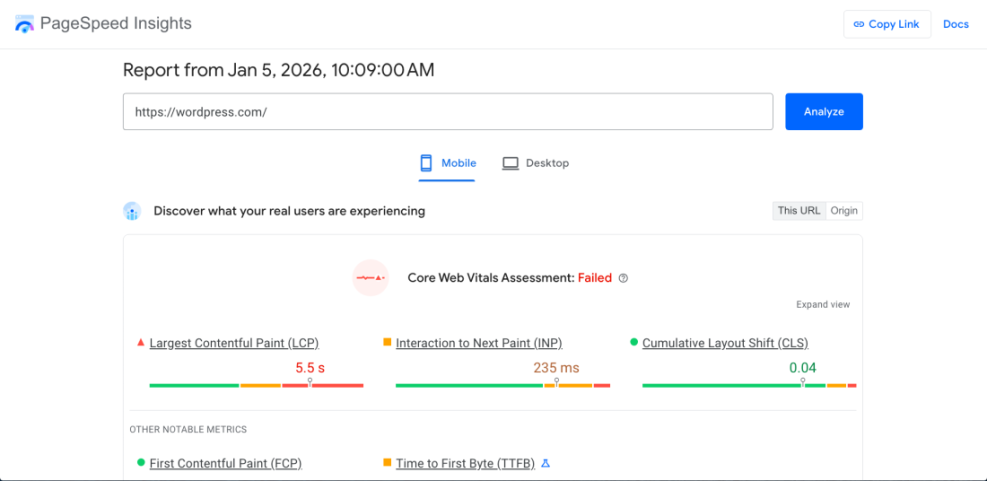Click the INP distribution bar
Image resolution: width=987 pixels, height=481 pixels.
503,385
